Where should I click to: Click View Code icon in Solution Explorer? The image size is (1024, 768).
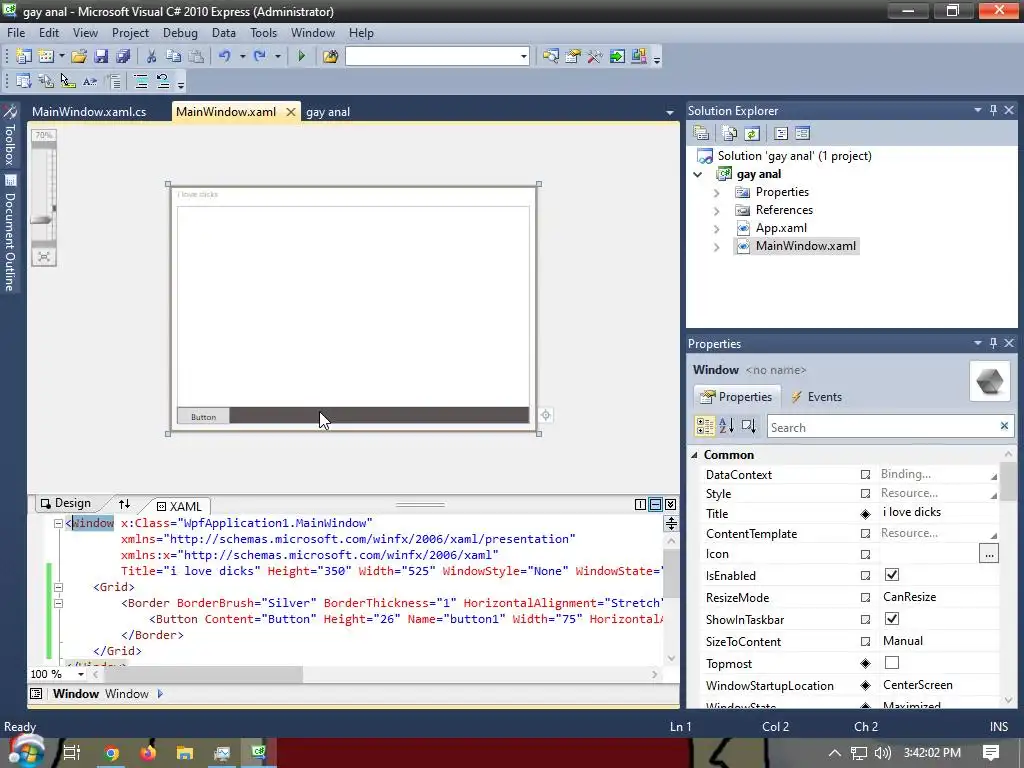[780, 134]
